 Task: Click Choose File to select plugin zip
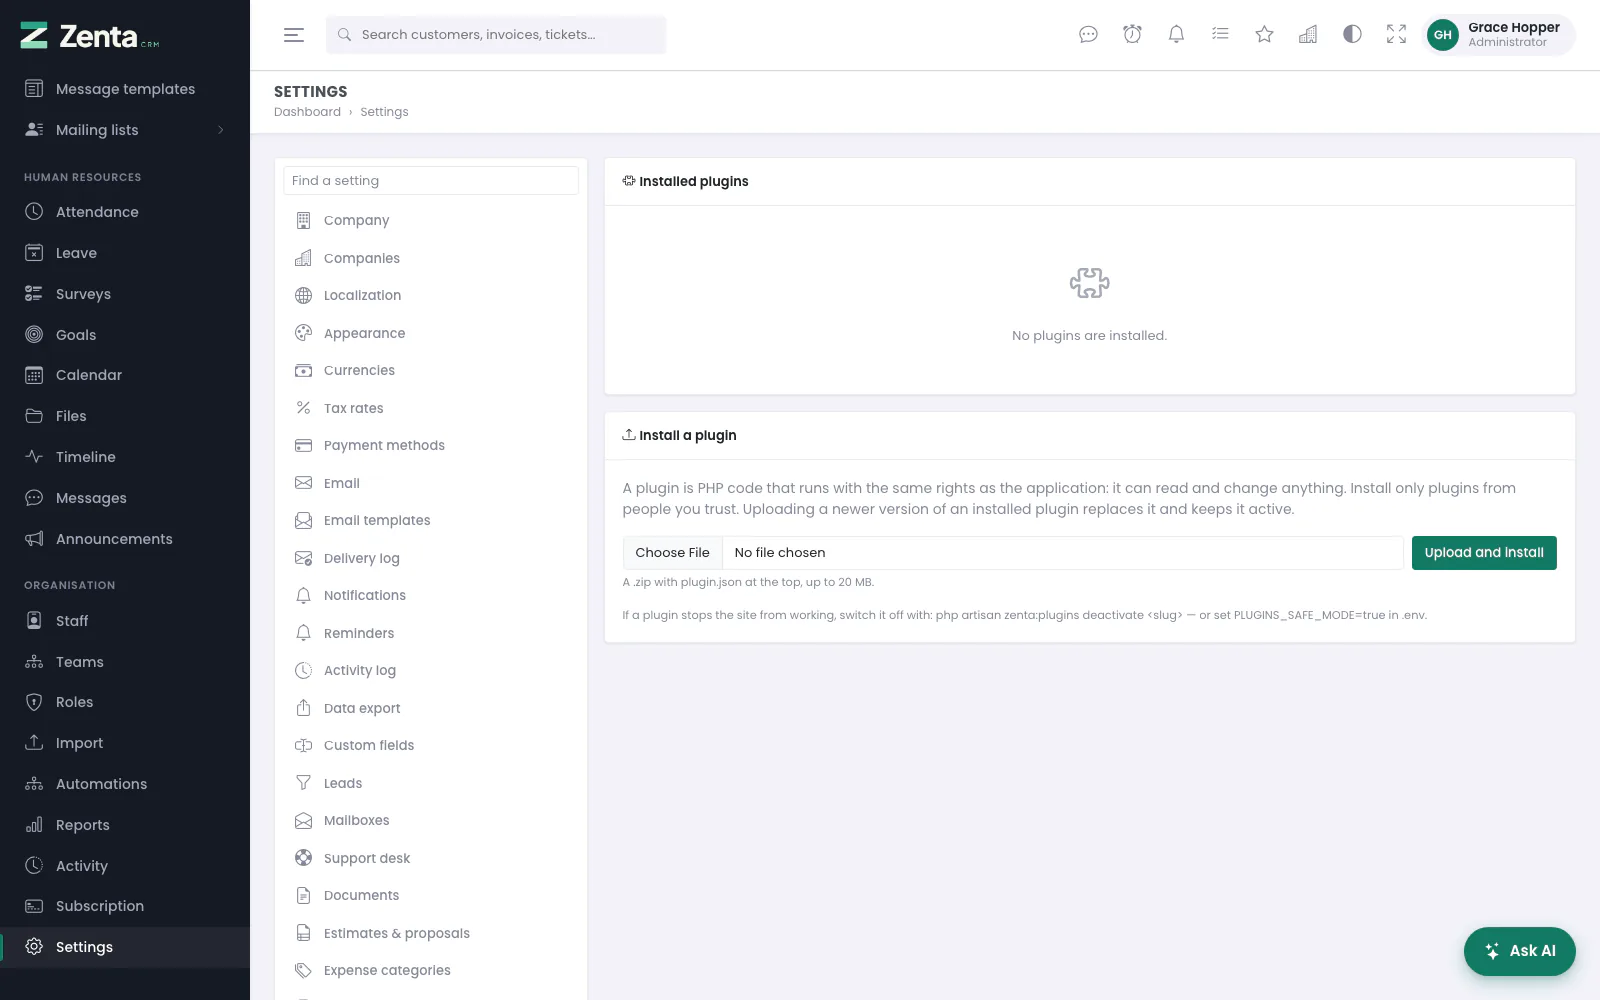coord(673,553)
